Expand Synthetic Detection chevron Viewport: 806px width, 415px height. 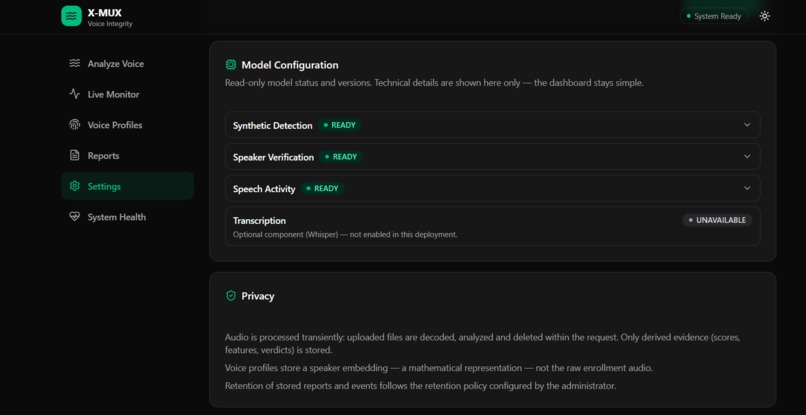coord(747,125)
